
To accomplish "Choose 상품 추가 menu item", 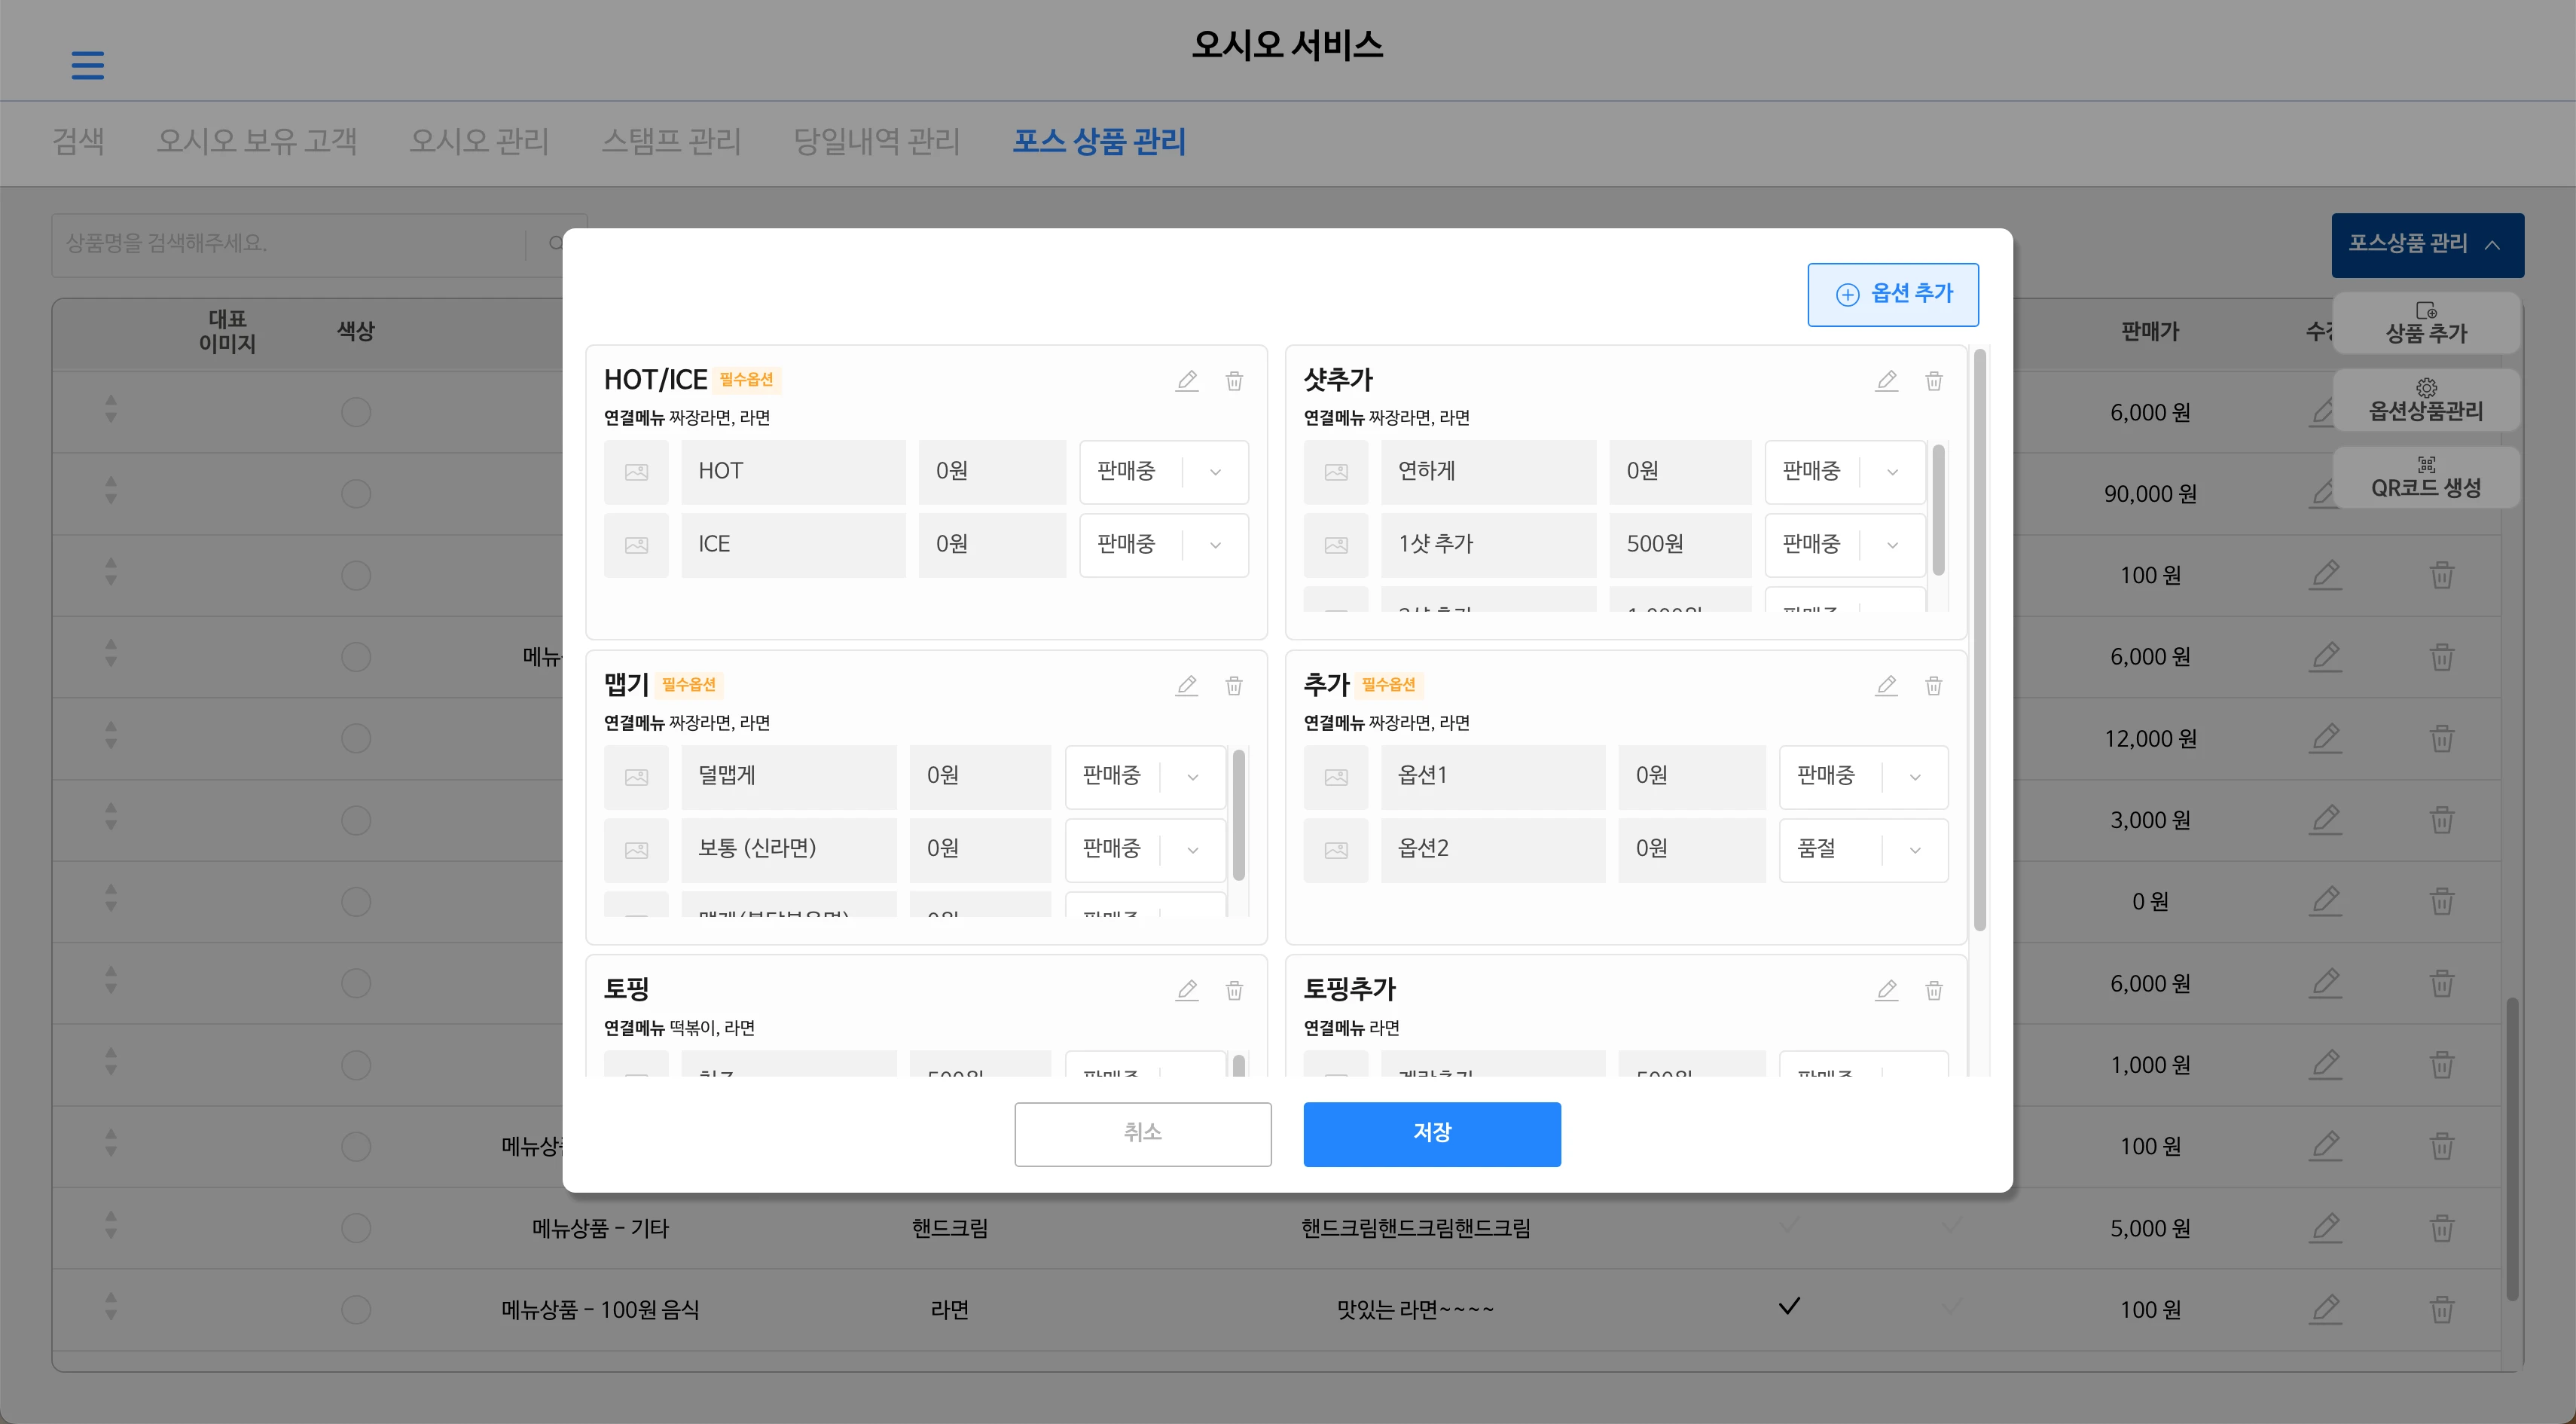I will pos(2426,323).
